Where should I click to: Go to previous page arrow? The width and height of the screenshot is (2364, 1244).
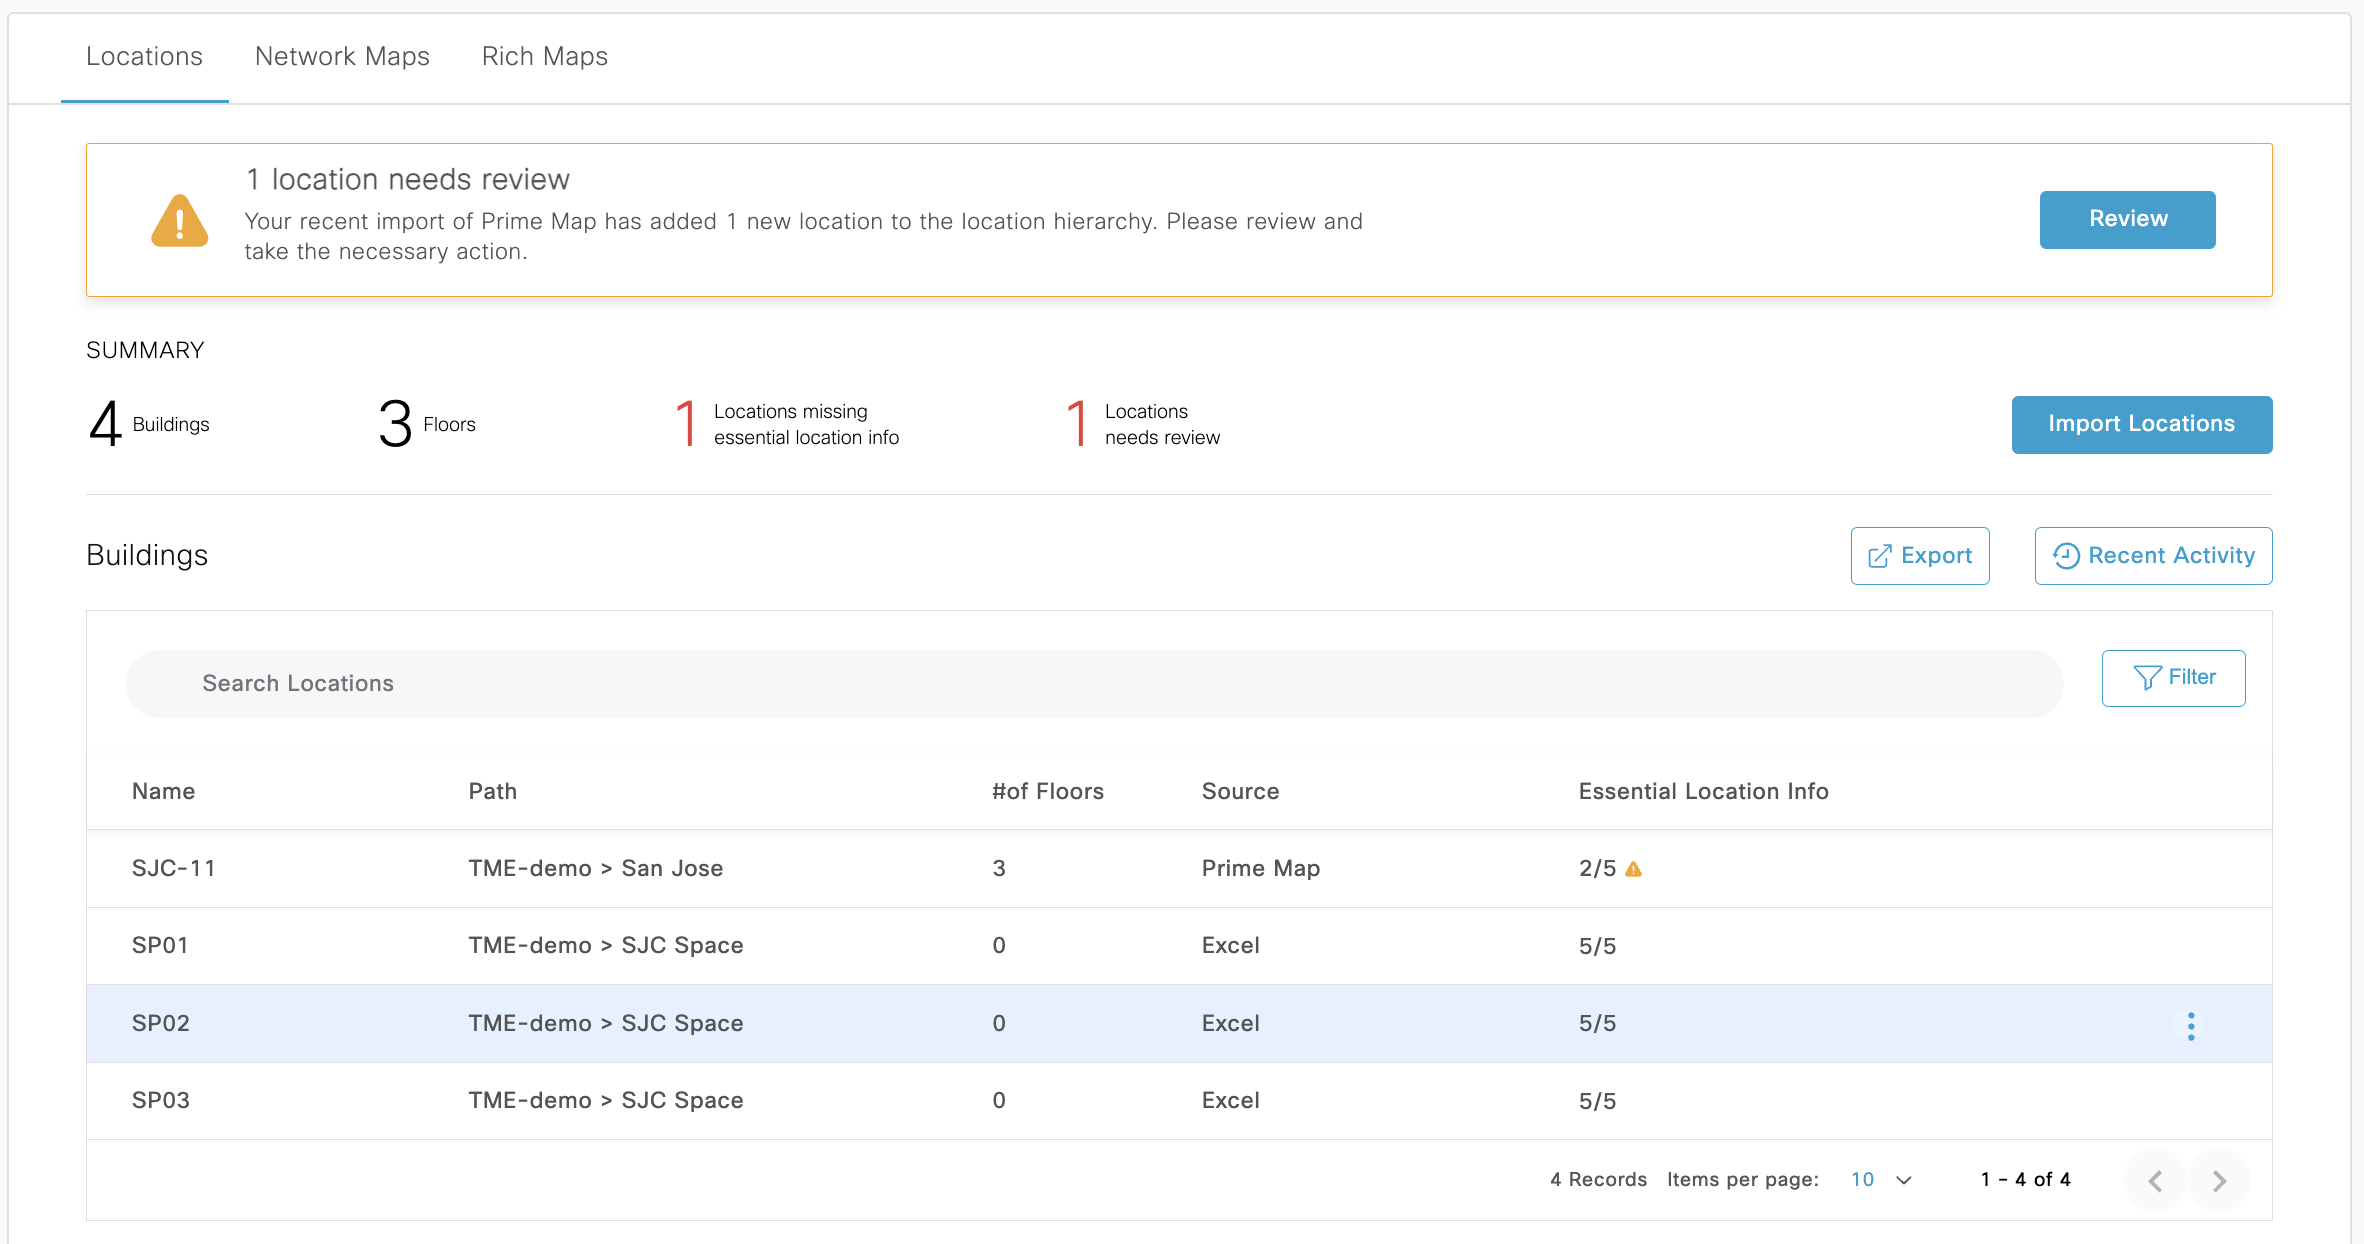pos(2155,1181)
